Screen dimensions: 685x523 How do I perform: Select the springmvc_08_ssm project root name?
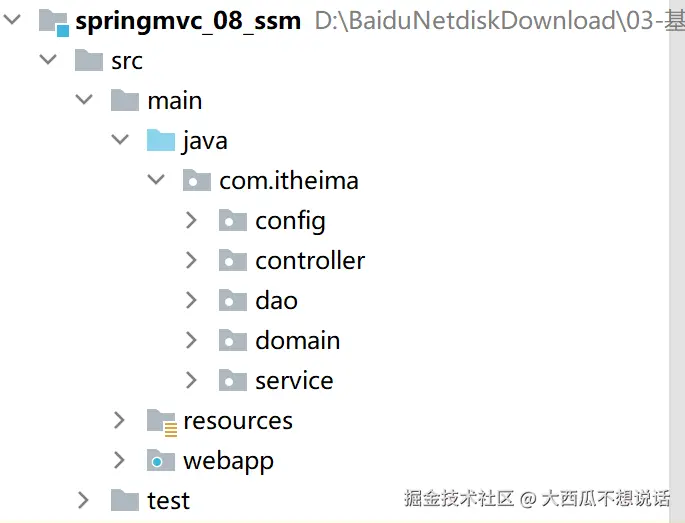(x=188, y=20)
